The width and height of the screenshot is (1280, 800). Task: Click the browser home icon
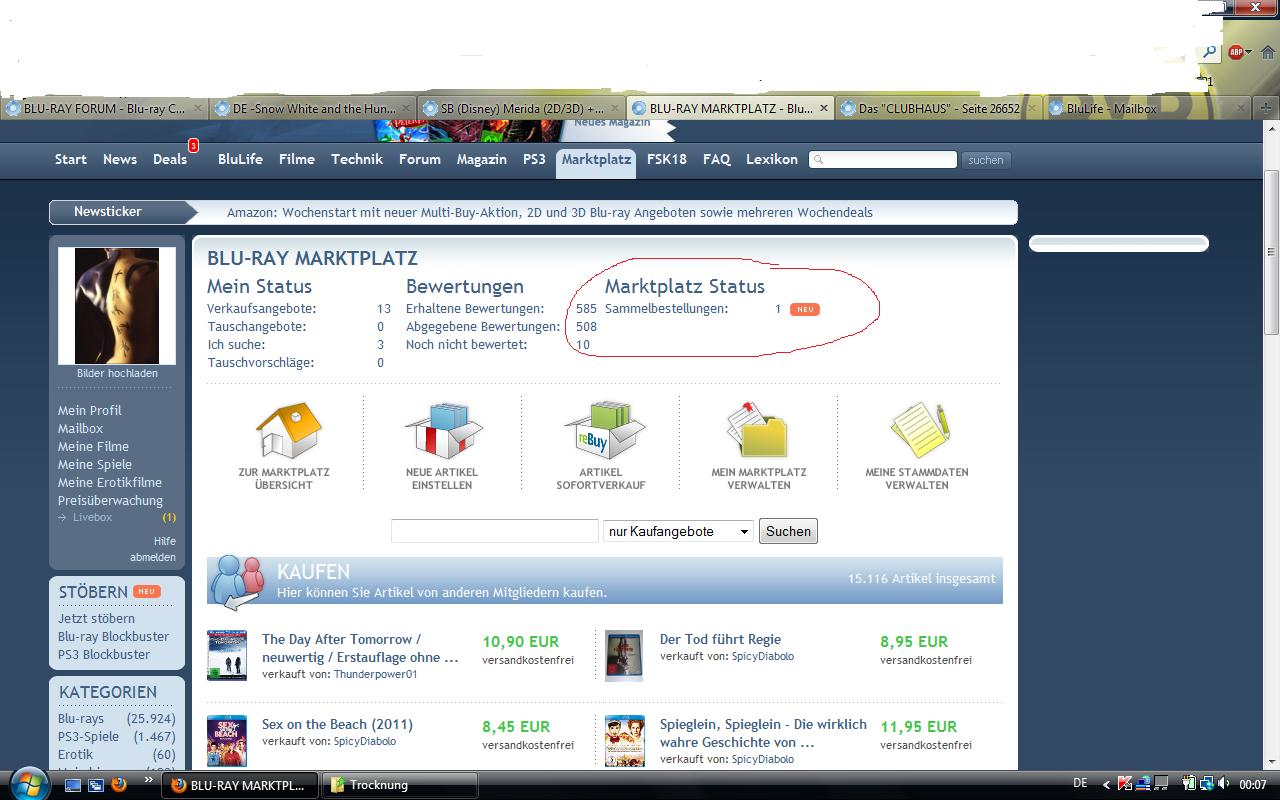(x=1266, y=52)
